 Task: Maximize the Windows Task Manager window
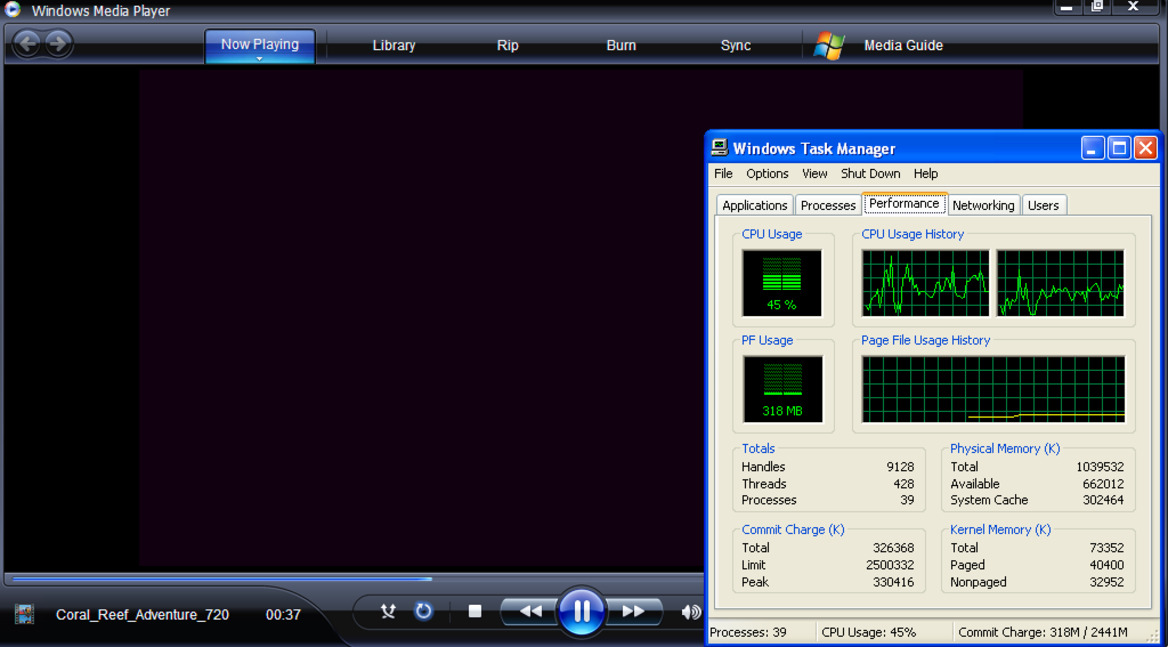1119,148
